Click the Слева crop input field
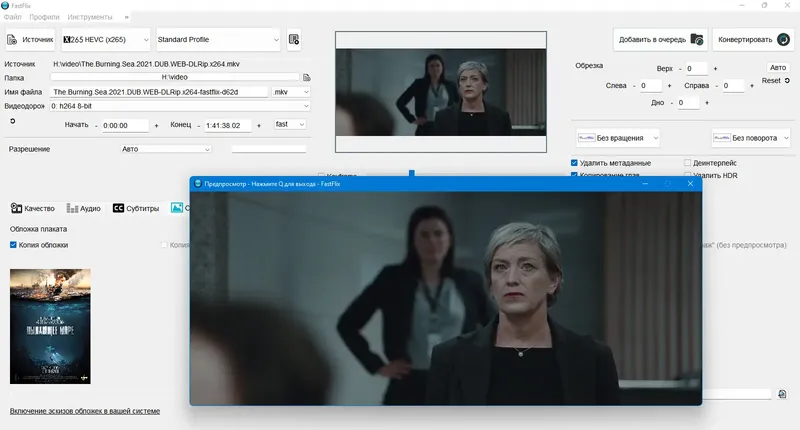 [x=651, y=86]
